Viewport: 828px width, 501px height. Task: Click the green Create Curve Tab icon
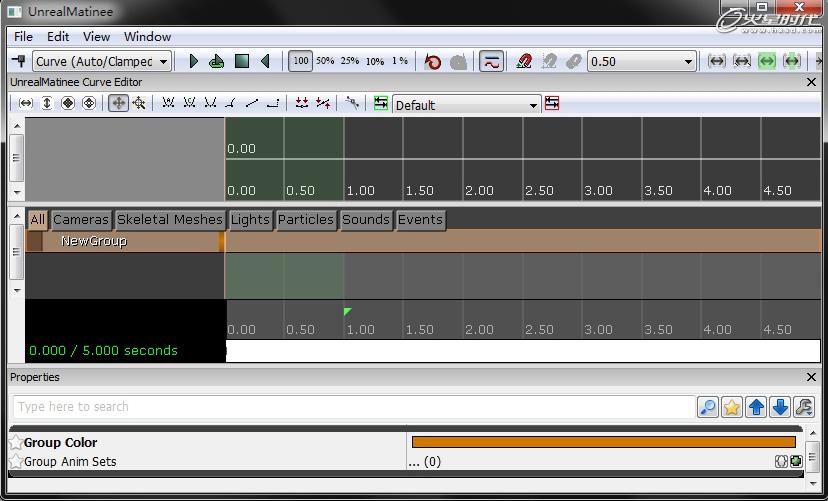tap(381, 103)
